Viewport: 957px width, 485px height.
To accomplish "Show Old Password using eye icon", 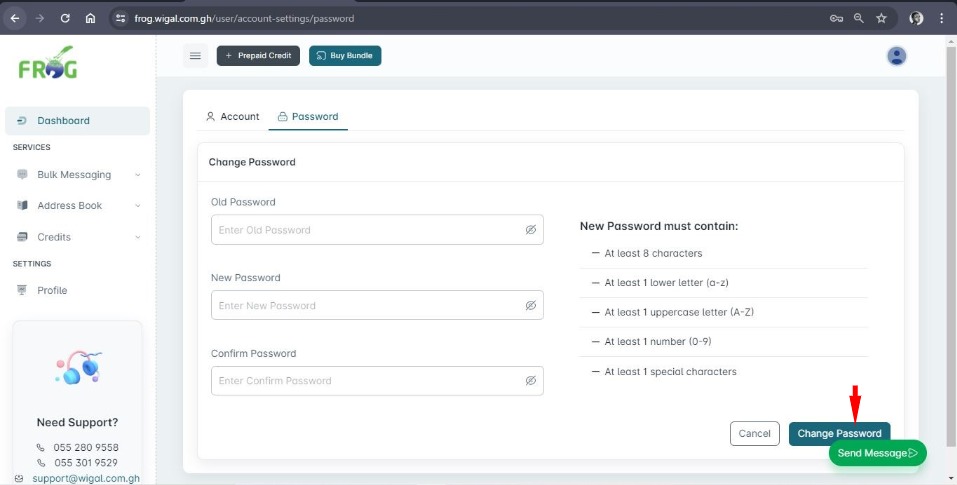I will 531,230.
